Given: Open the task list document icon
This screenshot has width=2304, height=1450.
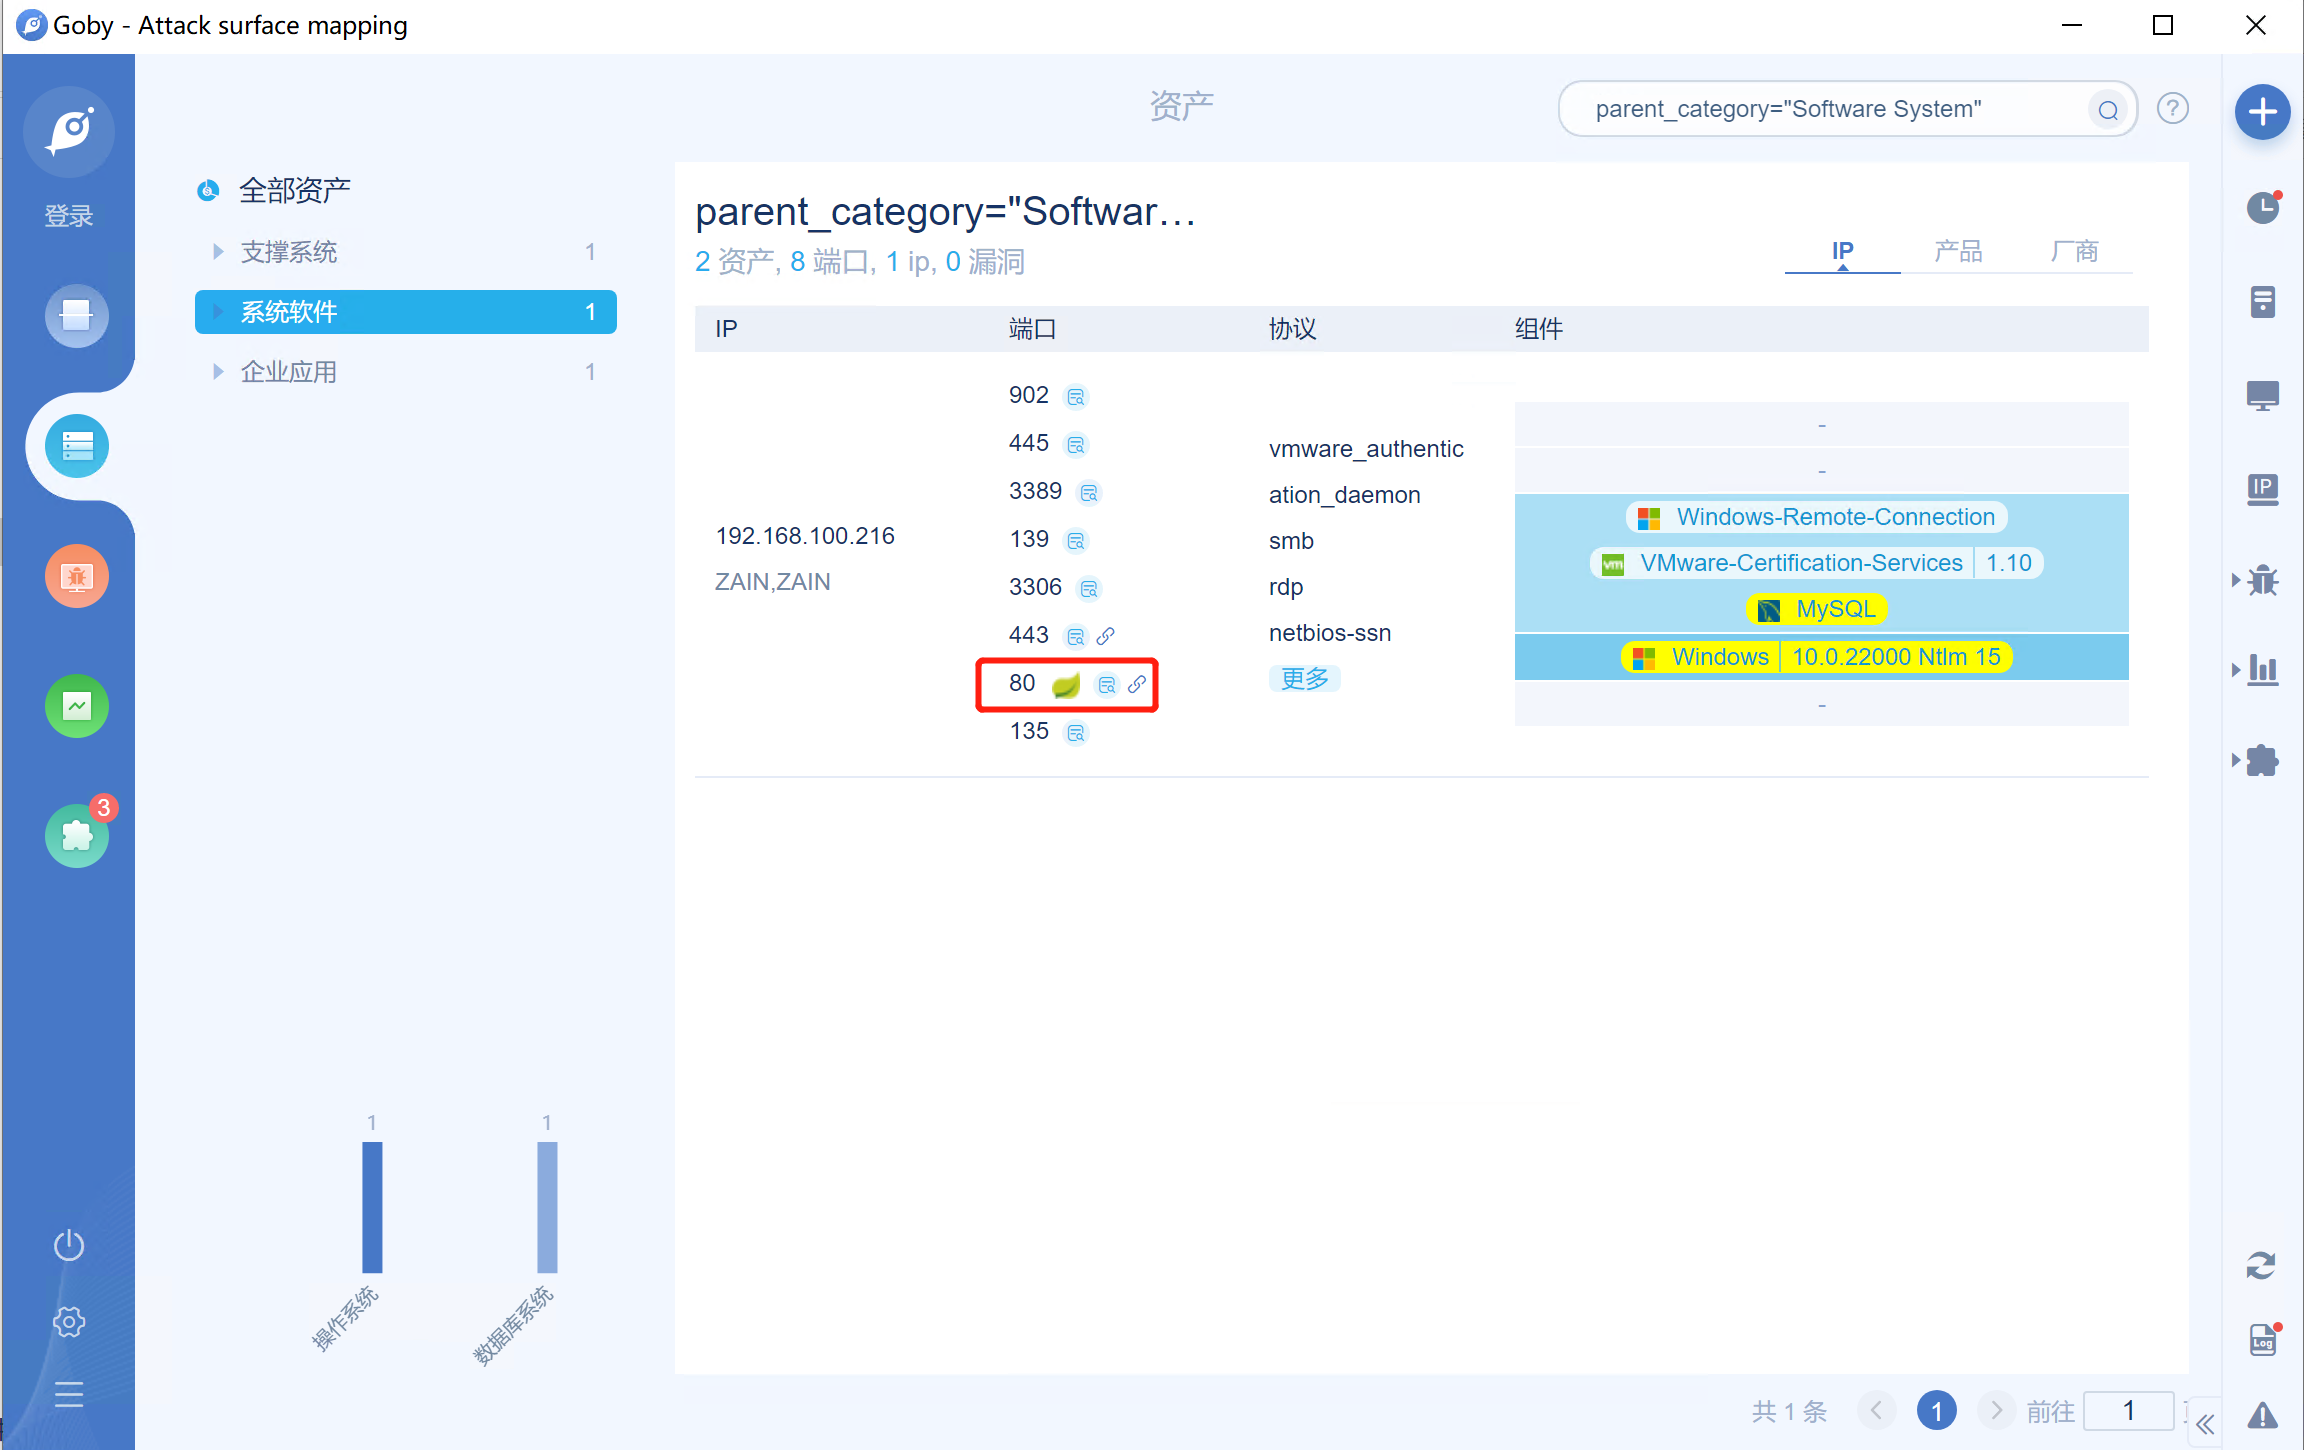Looking at the screenshot, I should point(2263,301).
